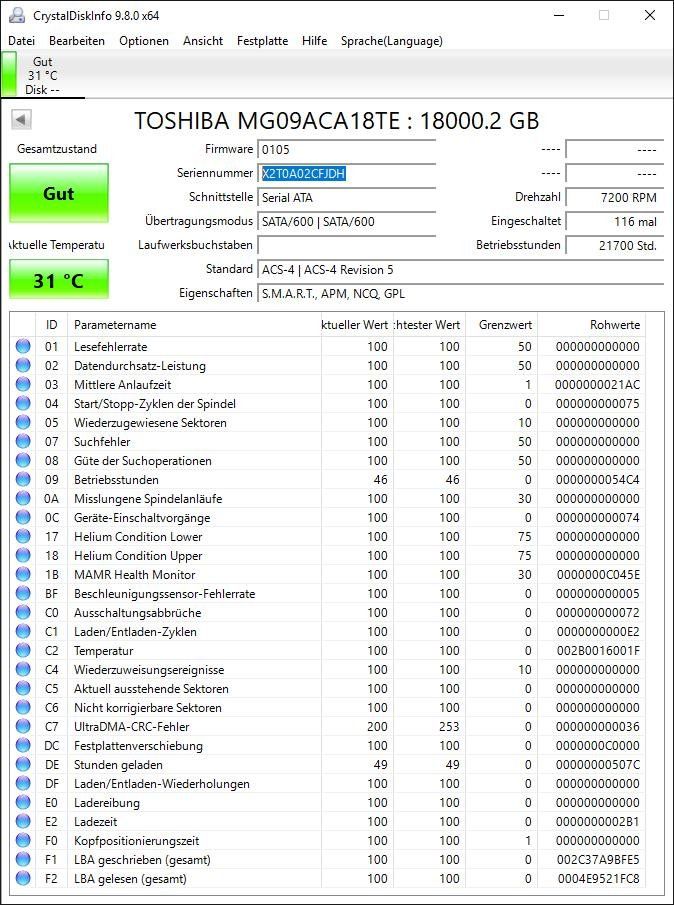
Task: Select the Beschleunigungssensor-Fehlerrate row
Action: click(328, 594)
